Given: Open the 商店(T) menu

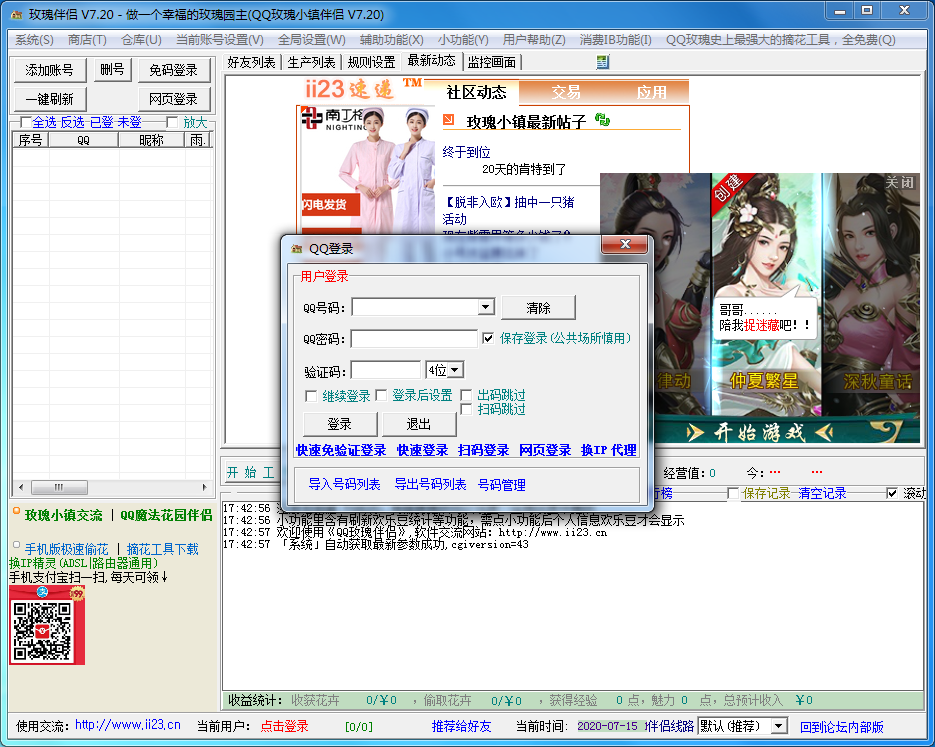Looking at the screenshot, I should tap(87, 40).
